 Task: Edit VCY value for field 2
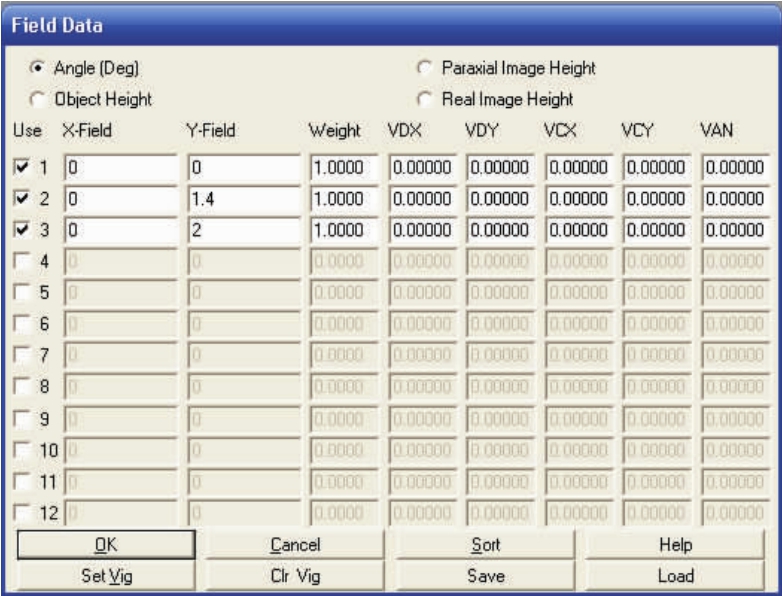pyautogui.click(x=657, y=199)
